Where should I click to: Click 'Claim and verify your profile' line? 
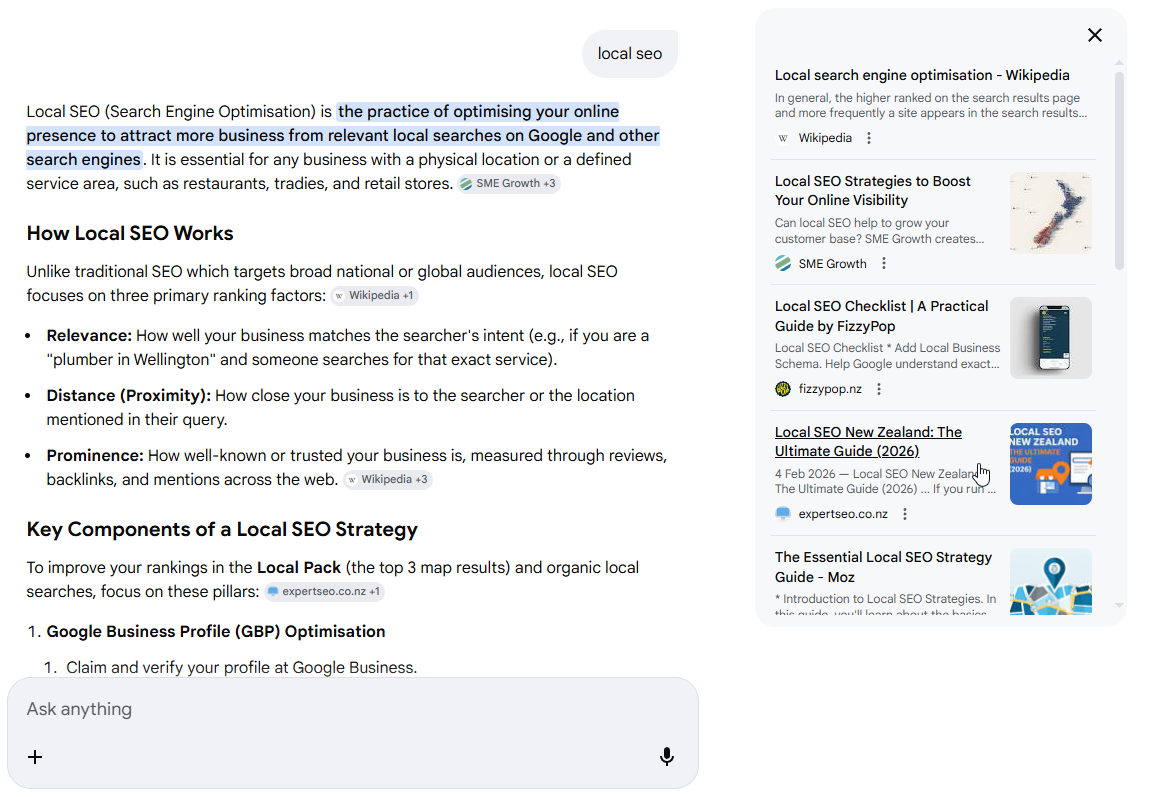click(242, 668)
